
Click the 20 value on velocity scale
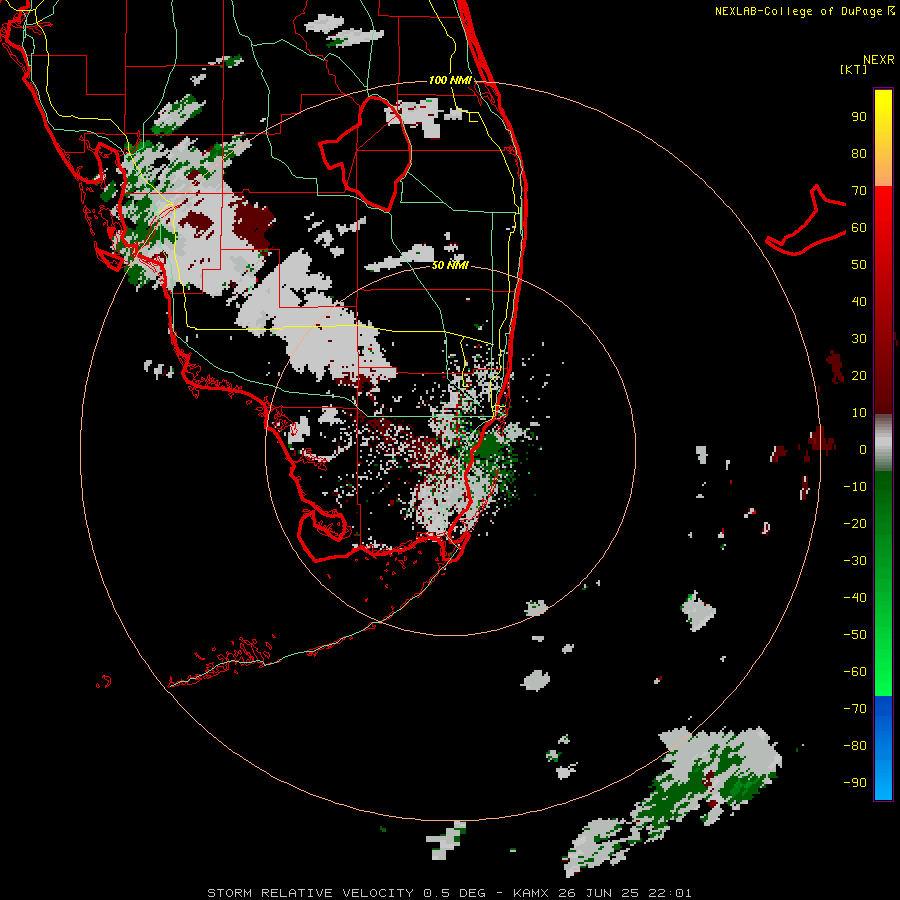859,375
